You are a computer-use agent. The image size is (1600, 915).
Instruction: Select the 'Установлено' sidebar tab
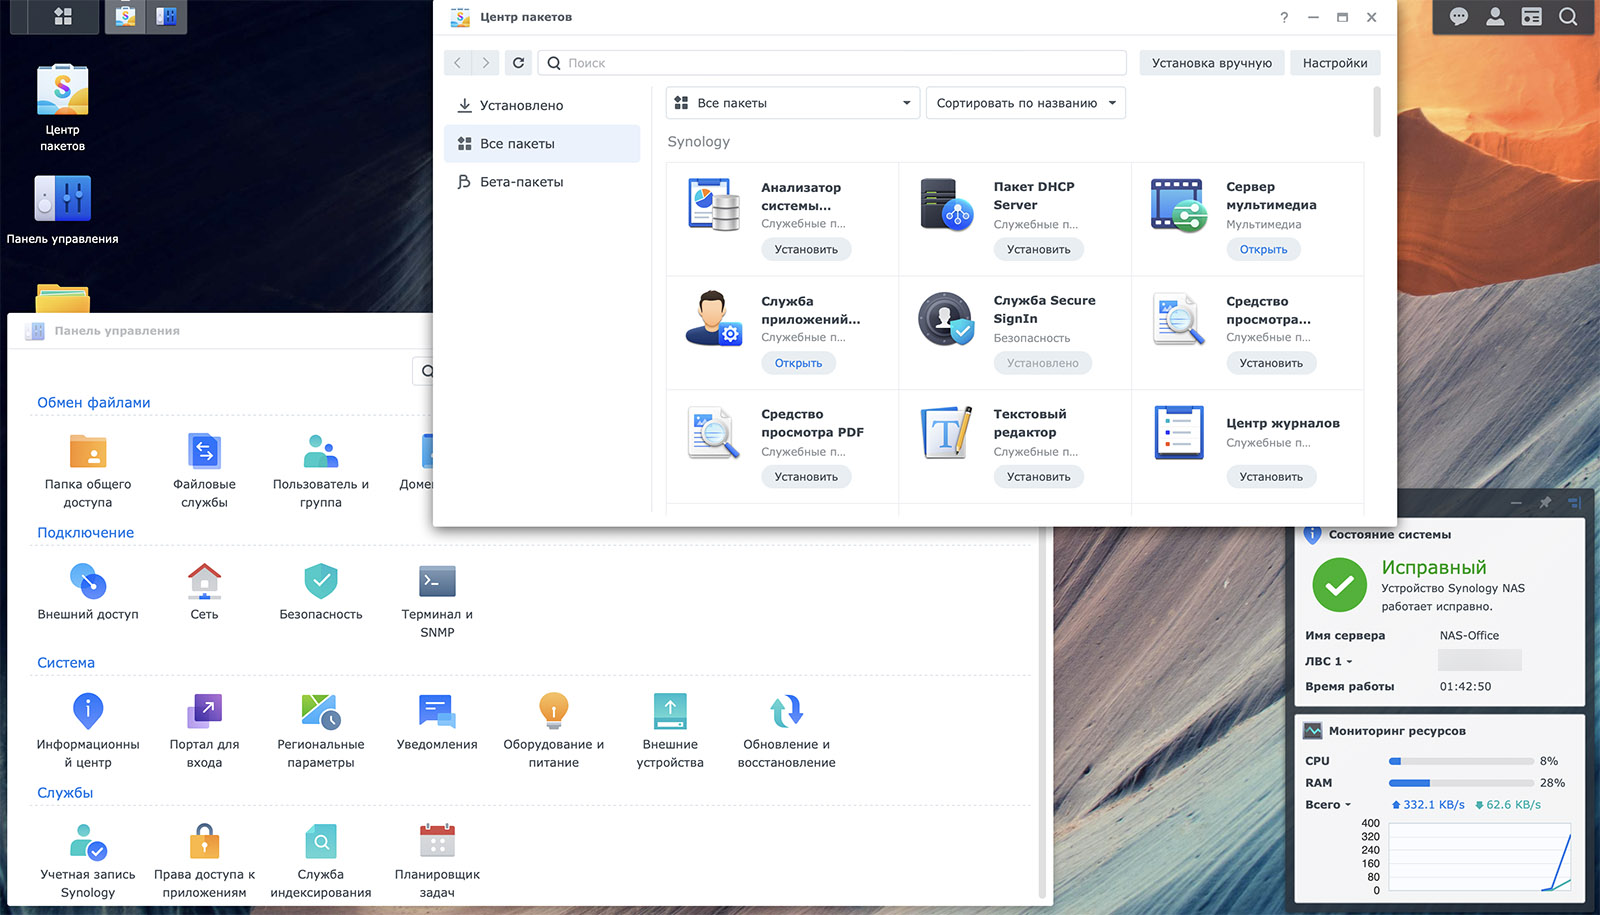521,105
